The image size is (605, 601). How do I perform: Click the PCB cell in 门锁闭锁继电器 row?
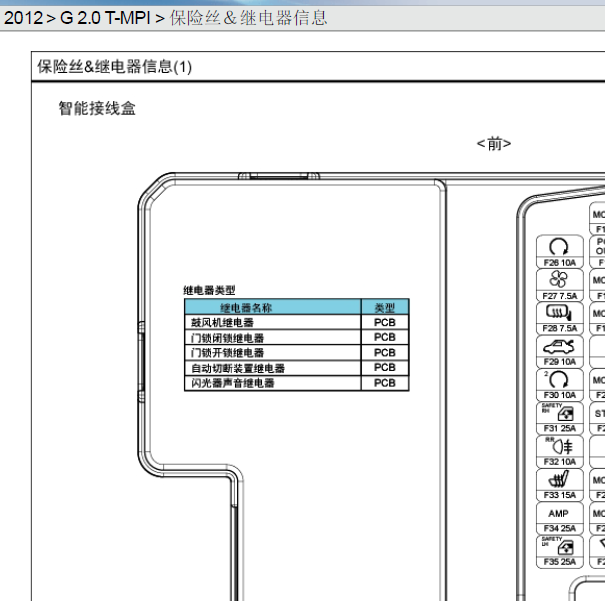385,338
